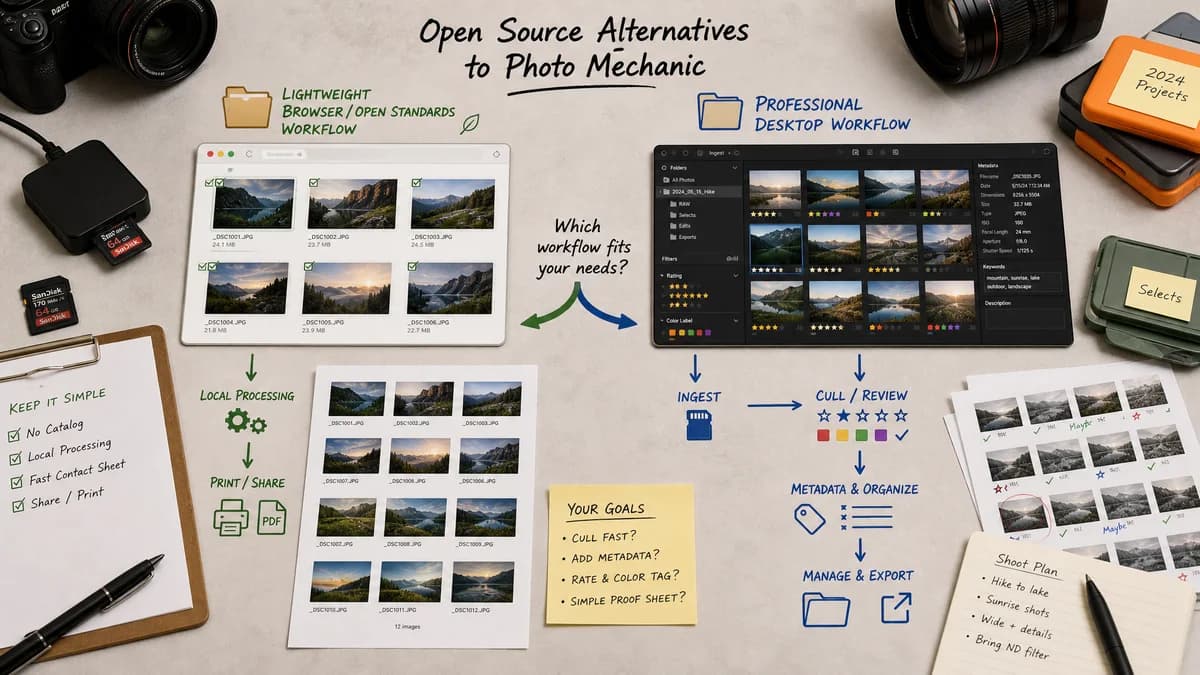Click the export arrow icon under Manage & Export

tap(896, 607)
